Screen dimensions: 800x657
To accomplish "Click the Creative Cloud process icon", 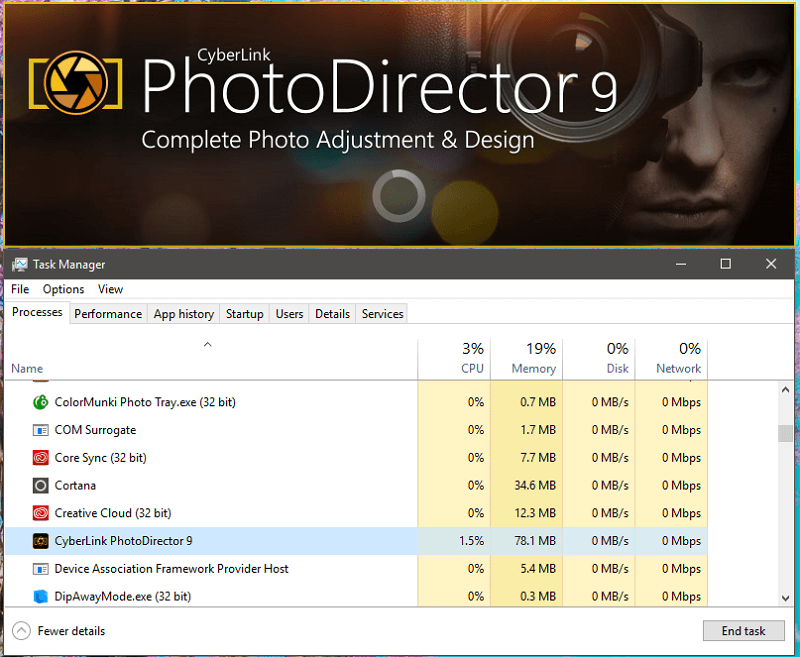I will [40, 513].
